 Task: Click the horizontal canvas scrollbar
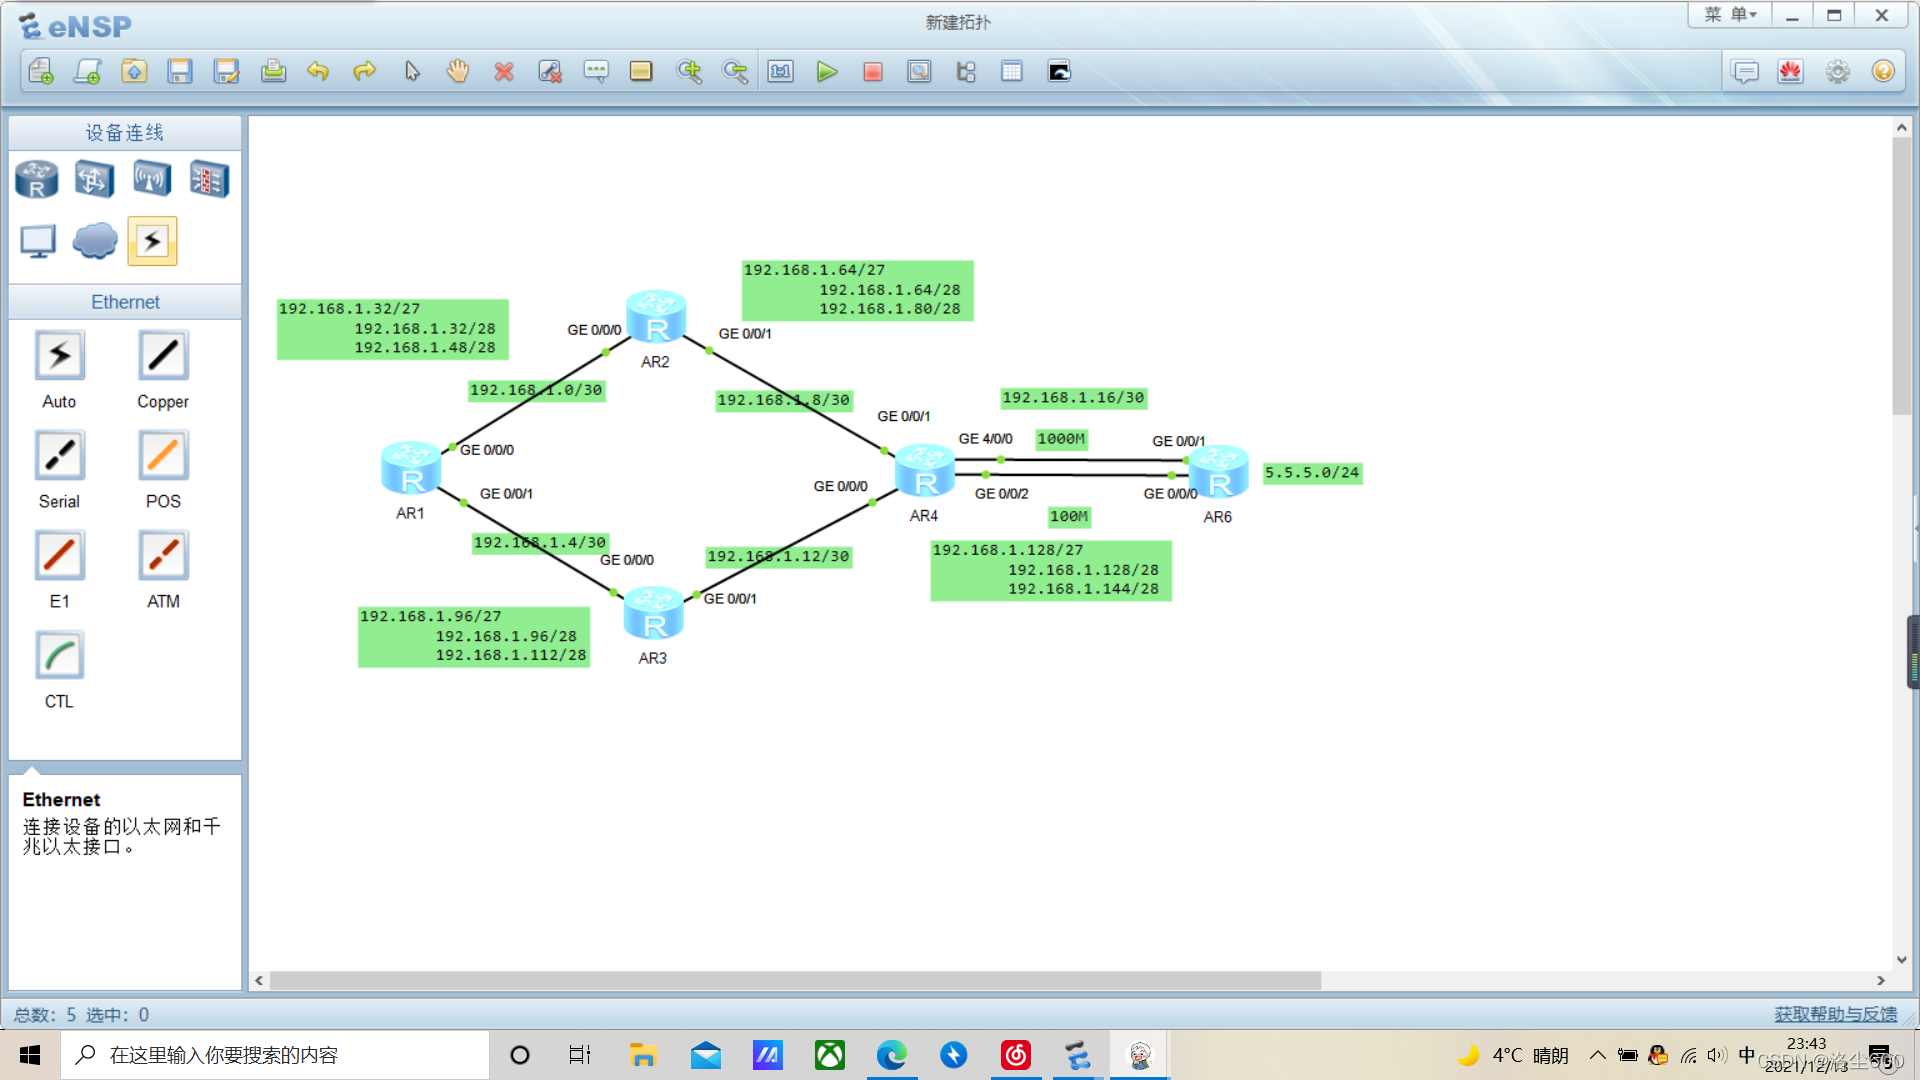795,981
